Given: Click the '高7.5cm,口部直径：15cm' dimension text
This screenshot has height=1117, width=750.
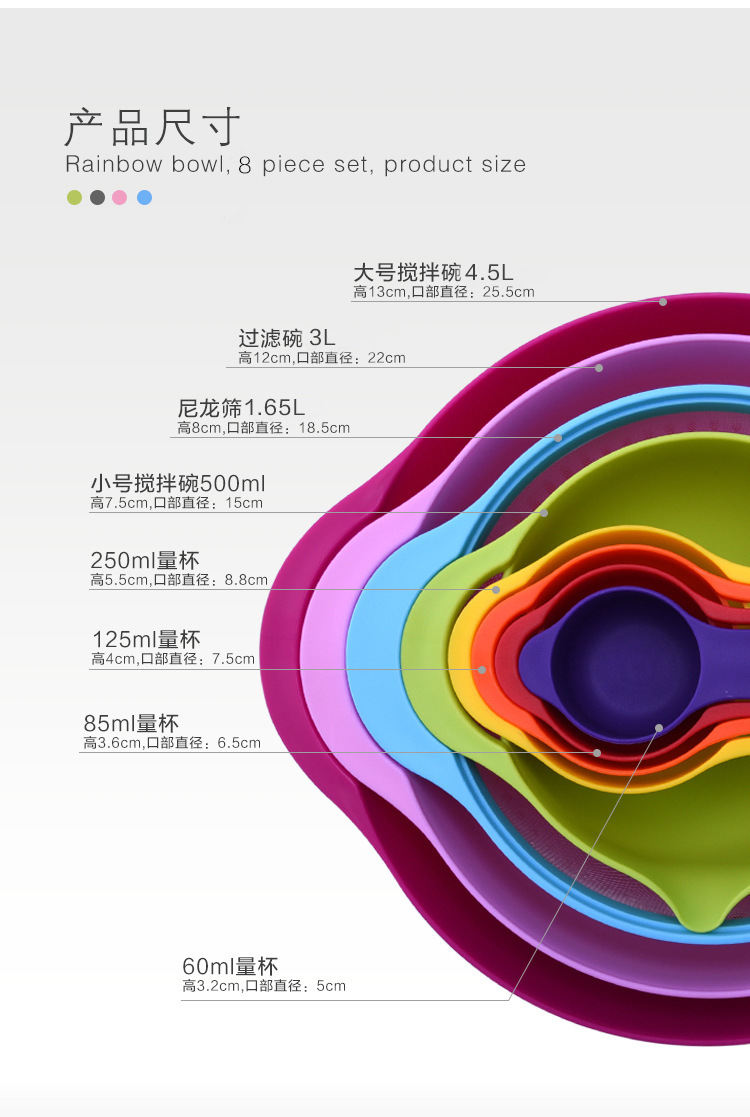Looking at the screenshot, I should [x=177, y=503].
